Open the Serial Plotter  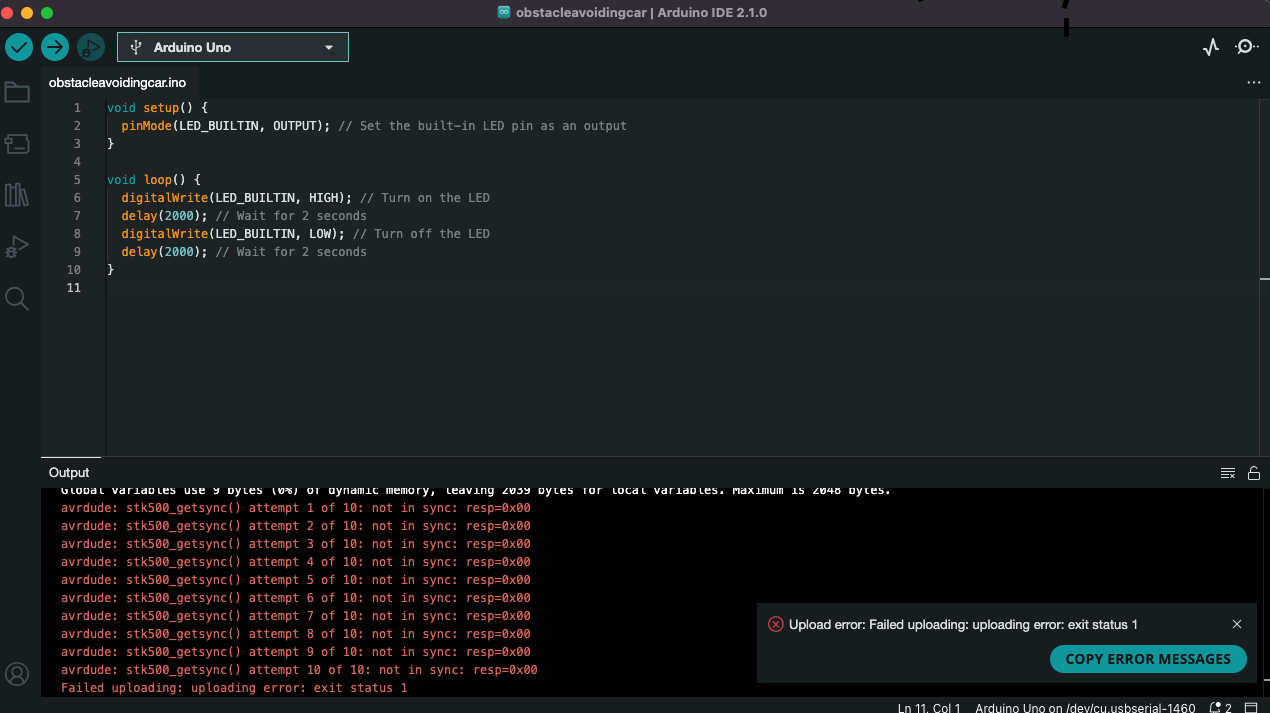point(1211,46)
